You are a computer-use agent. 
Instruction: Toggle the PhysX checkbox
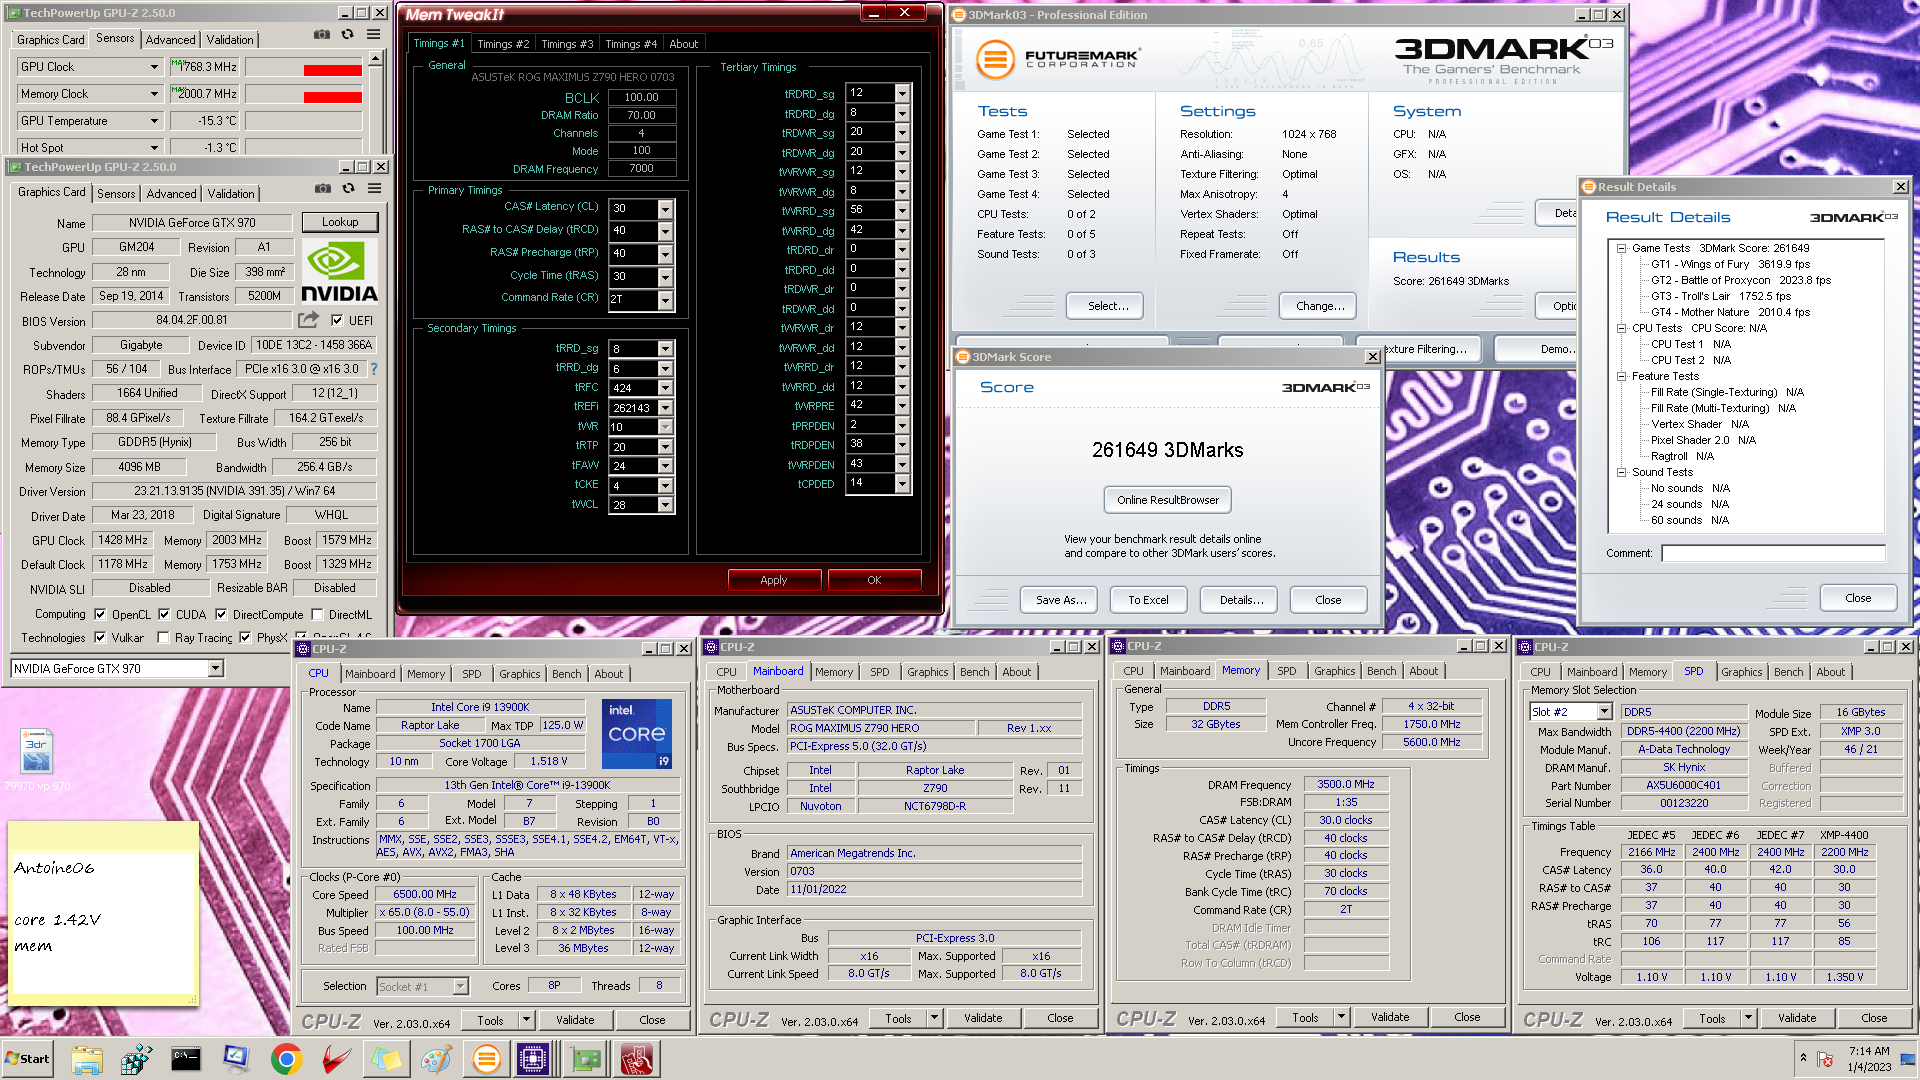245,637
